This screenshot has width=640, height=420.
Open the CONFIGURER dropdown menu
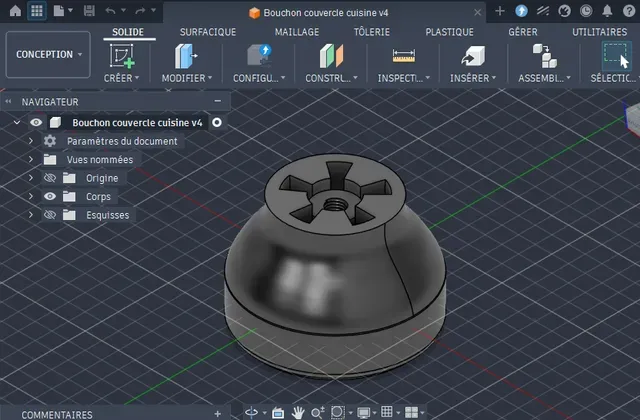coord(259,78)
